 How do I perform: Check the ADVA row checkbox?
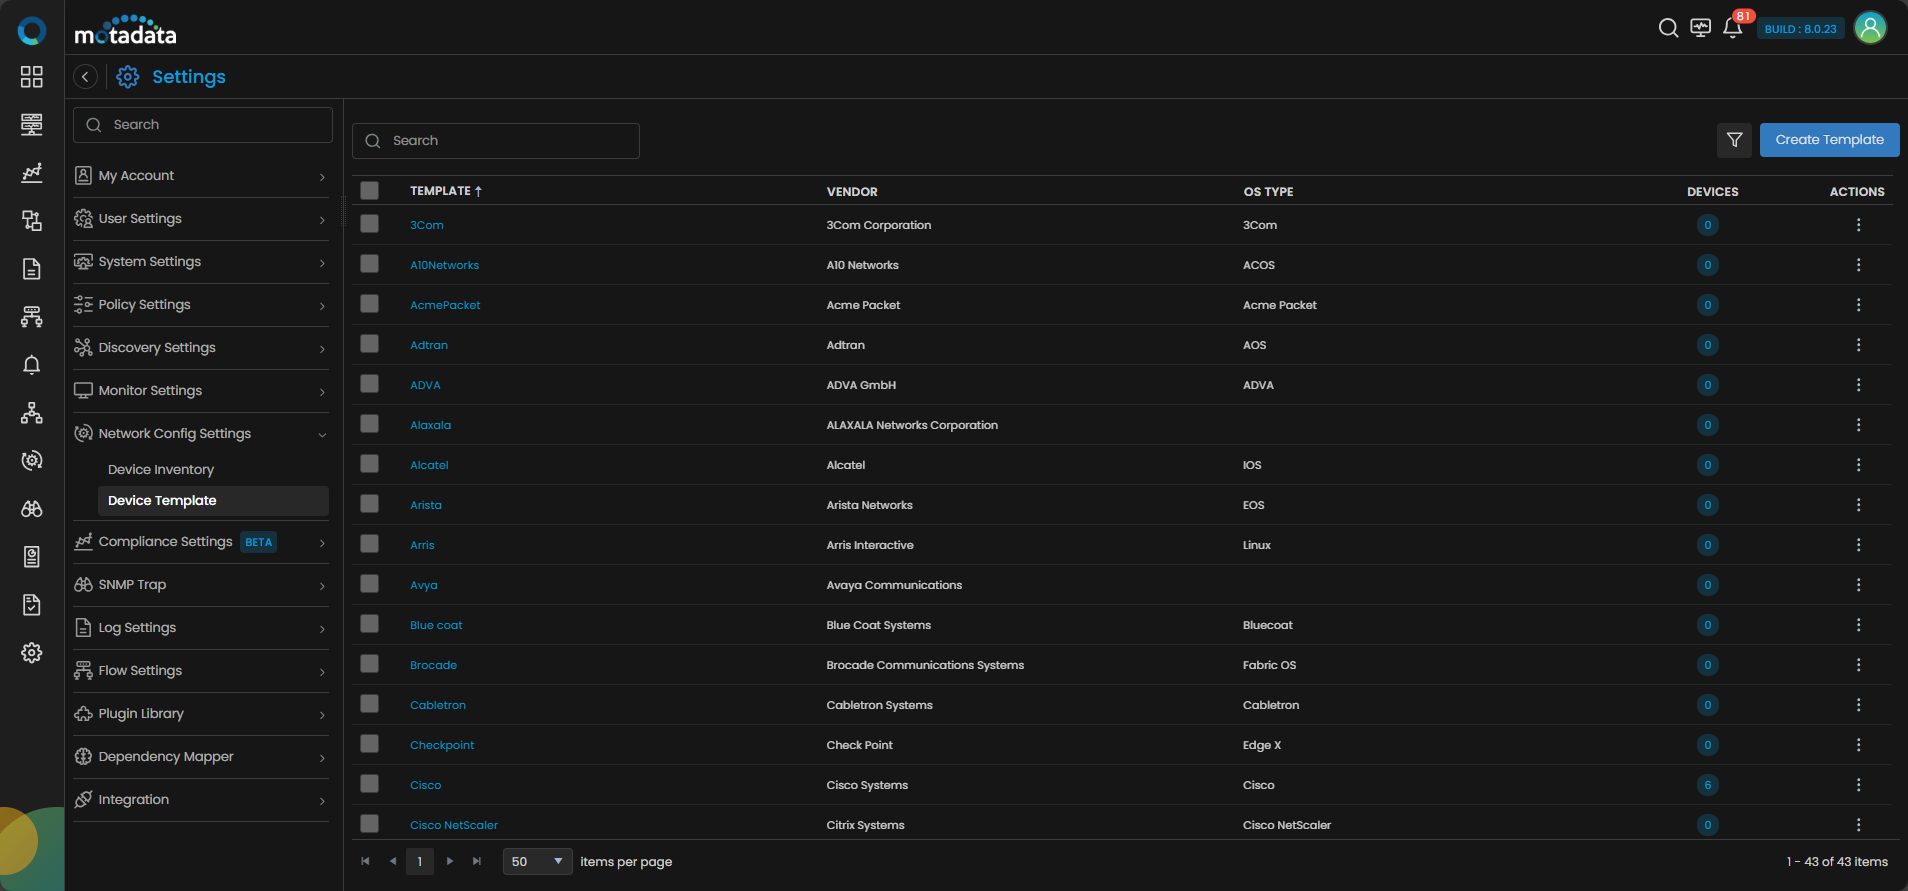(x=370, y=384)
